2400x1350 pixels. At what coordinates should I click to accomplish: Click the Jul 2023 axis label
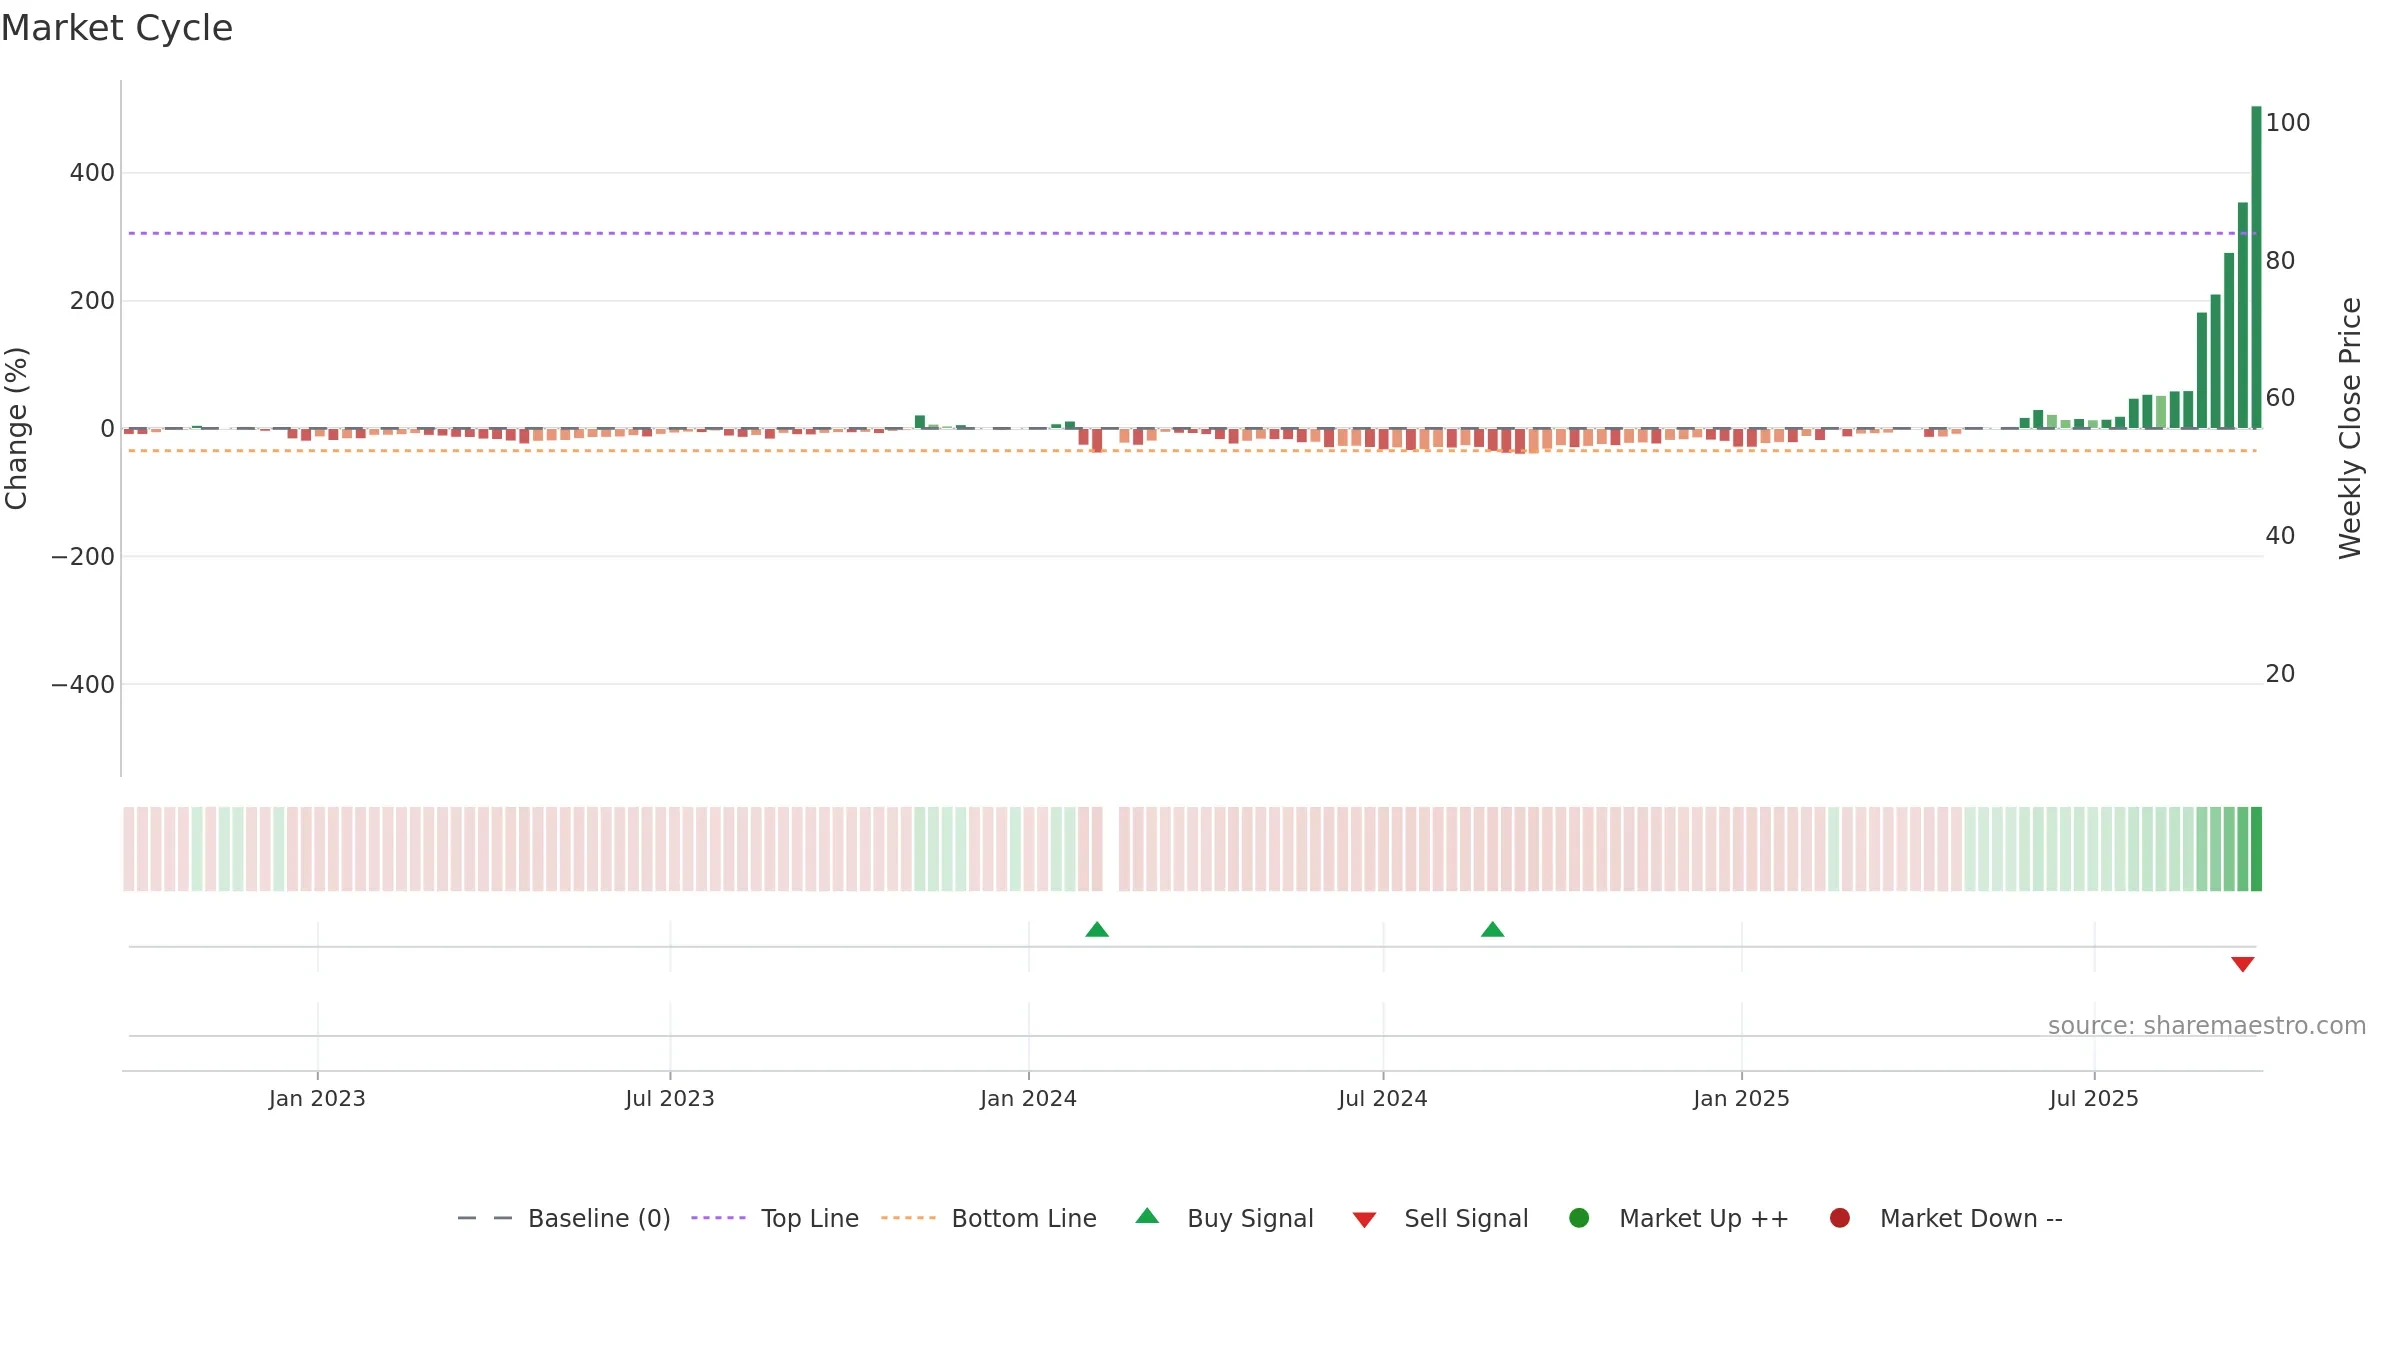coord(670,1099)
